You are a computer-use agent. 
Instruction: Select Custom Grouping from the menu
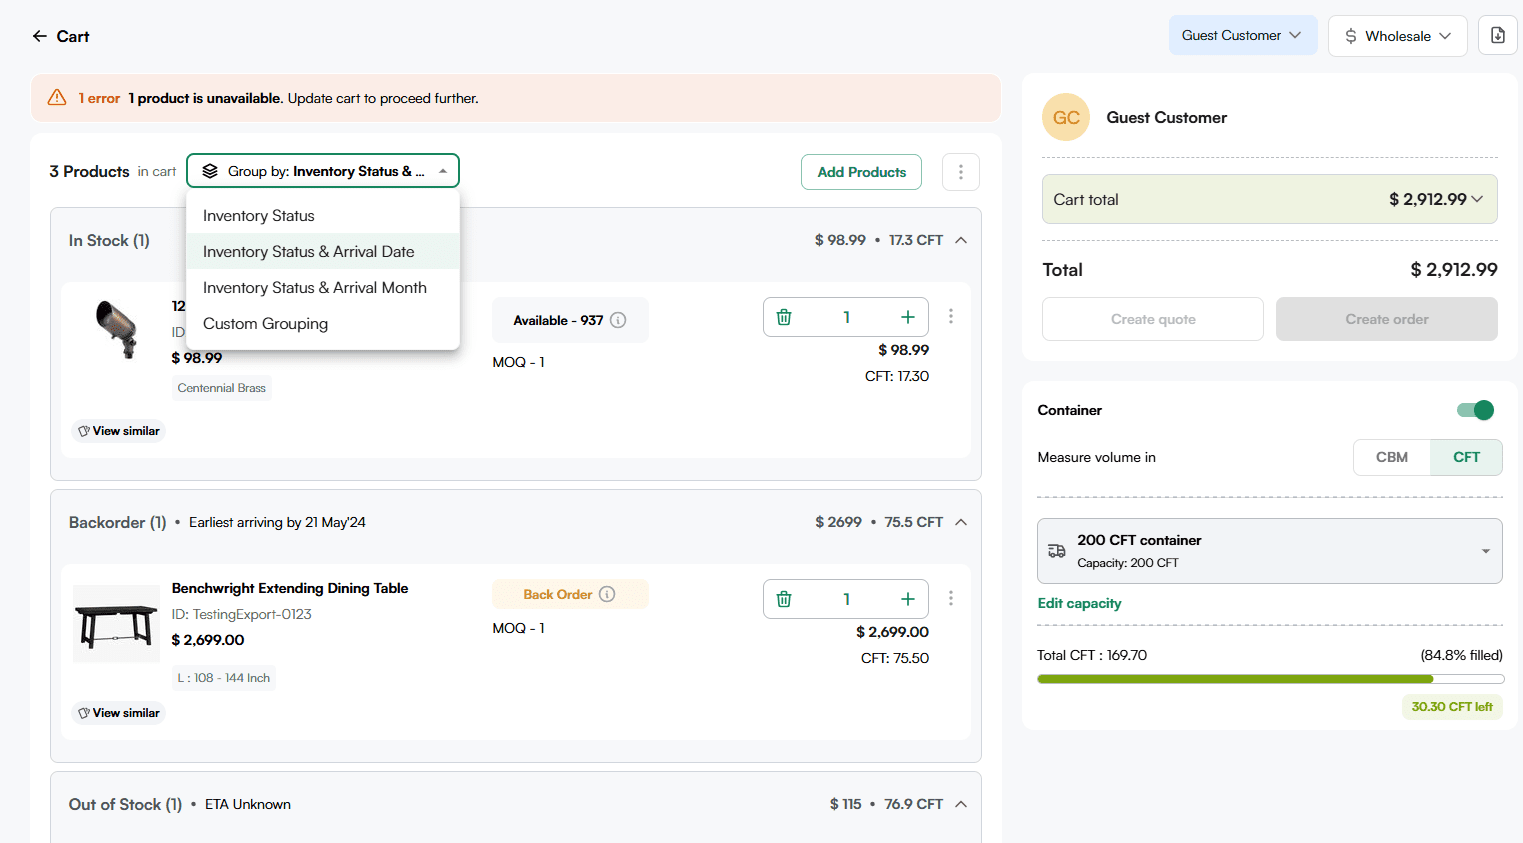pyautogui.click(x=265, y=324)
